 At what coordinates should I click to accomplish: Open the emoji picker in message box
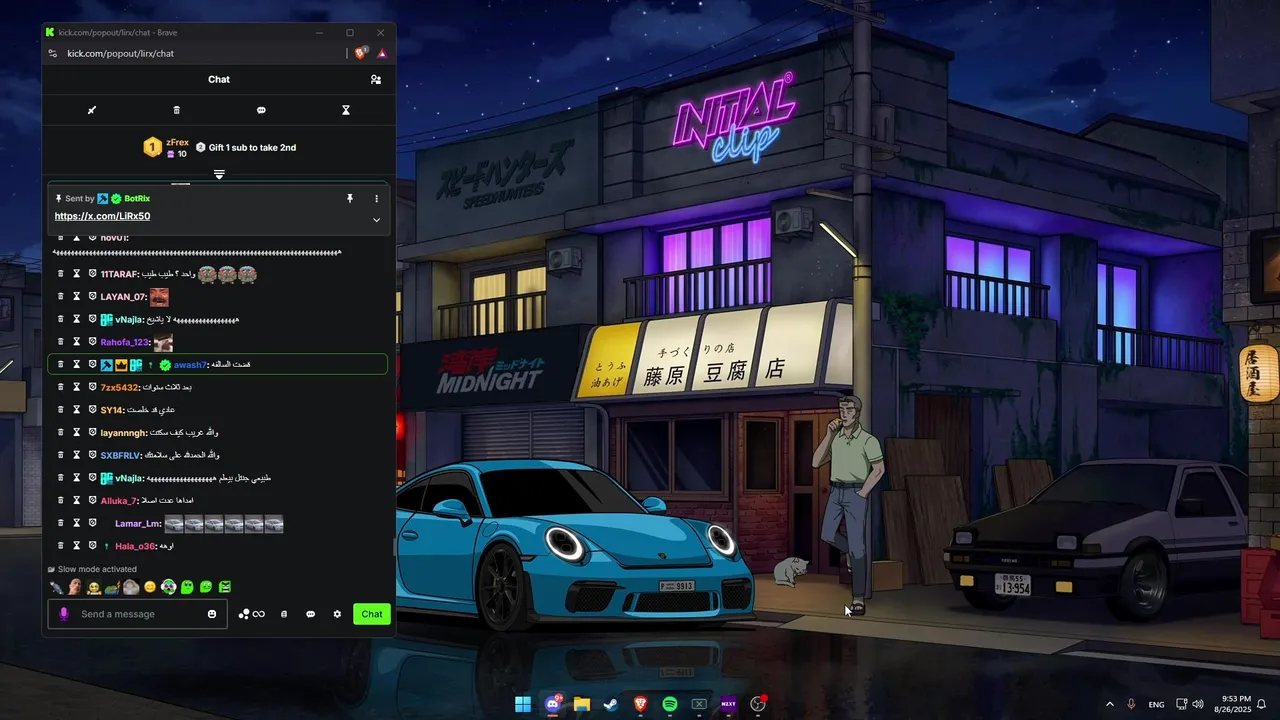tap(212, 614)
